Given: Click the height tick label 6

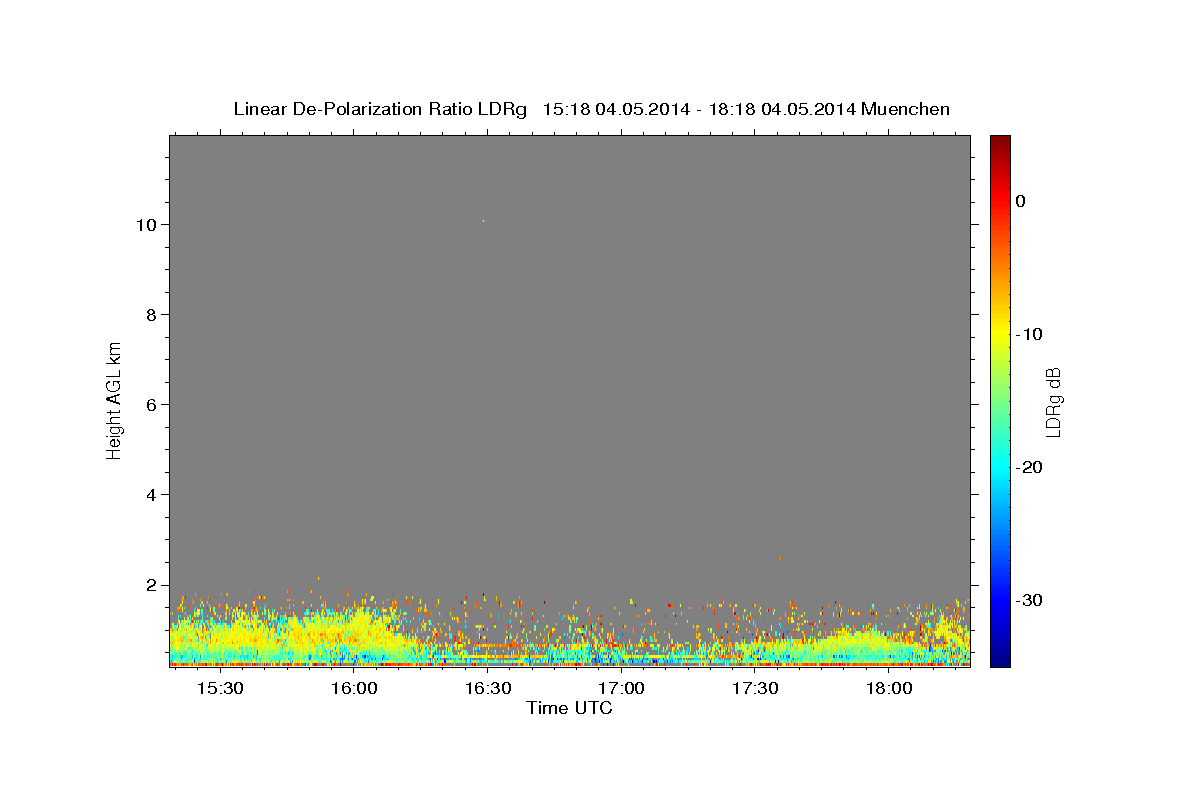Looking at the screenshot, I should (x=151, y=404).
